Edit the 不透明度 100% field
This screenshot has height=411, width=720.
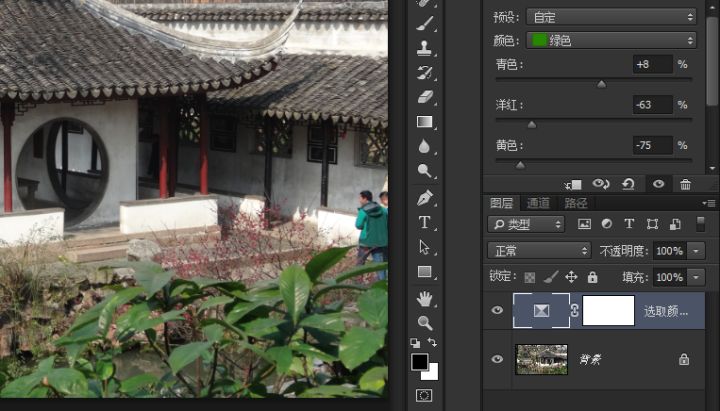coord(670,251)
